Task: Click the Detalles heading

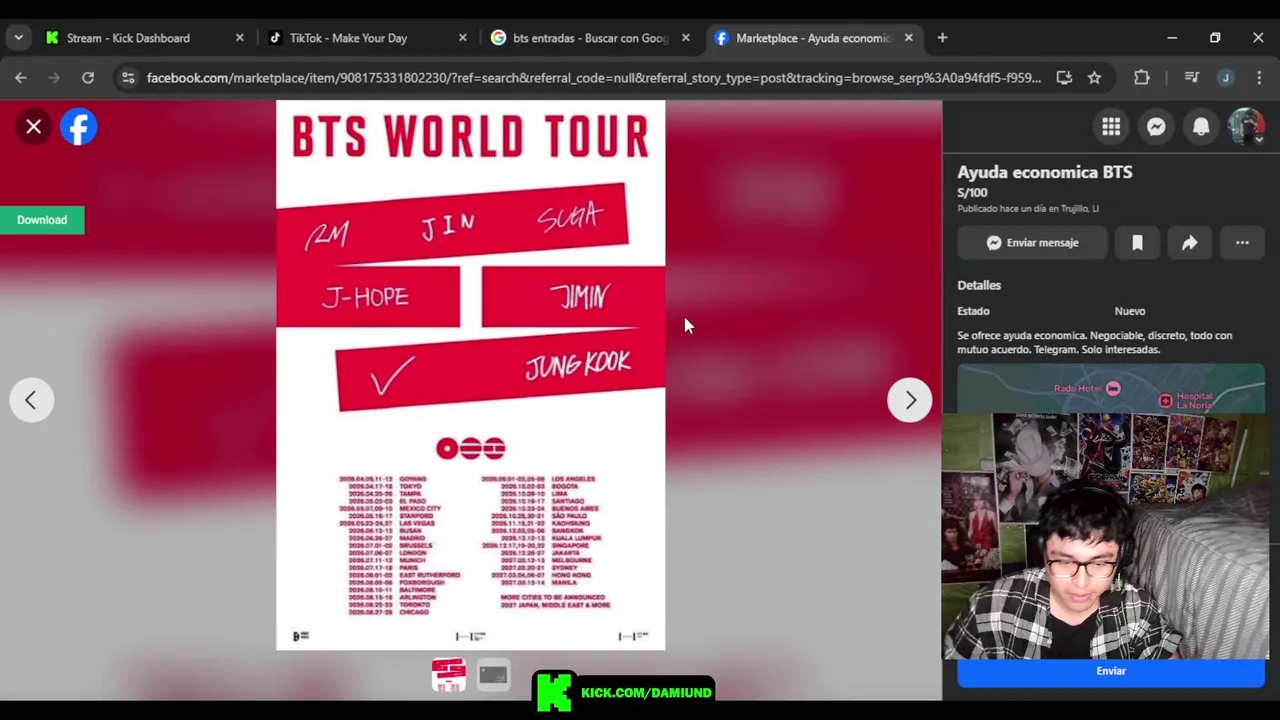Action: 979,285
